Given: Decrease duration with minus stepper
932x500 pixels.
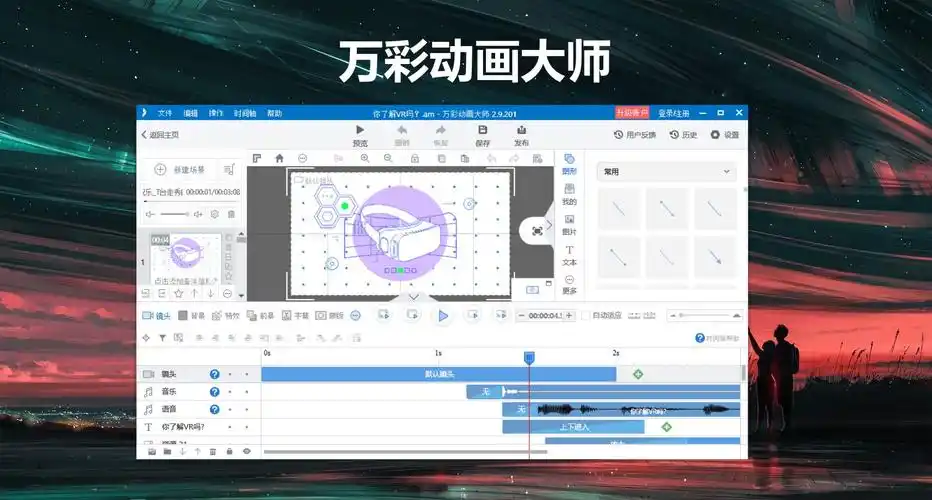Looking at the screenshot, I should coord(521,316).
